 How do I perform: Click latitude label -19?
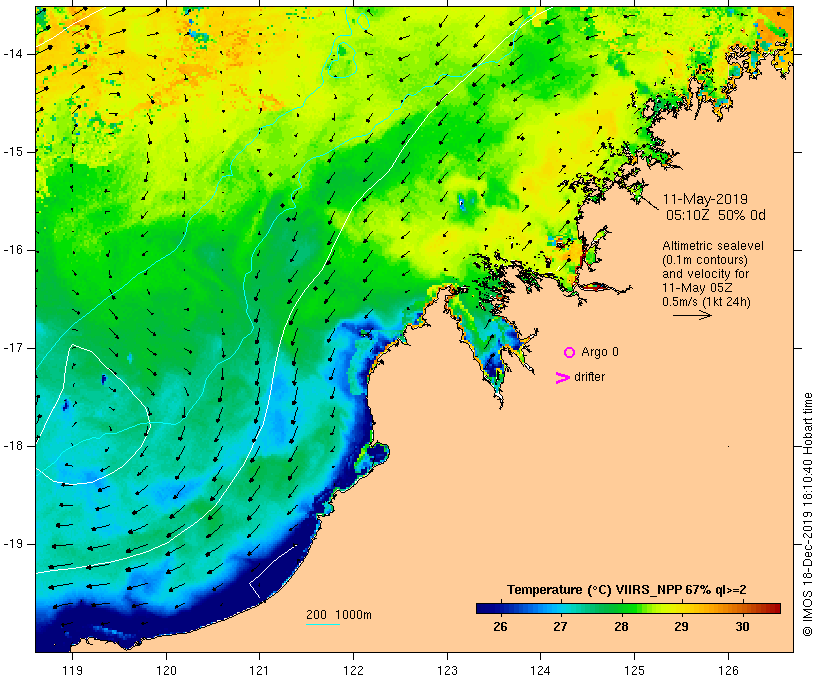click(x=13, y=544)
